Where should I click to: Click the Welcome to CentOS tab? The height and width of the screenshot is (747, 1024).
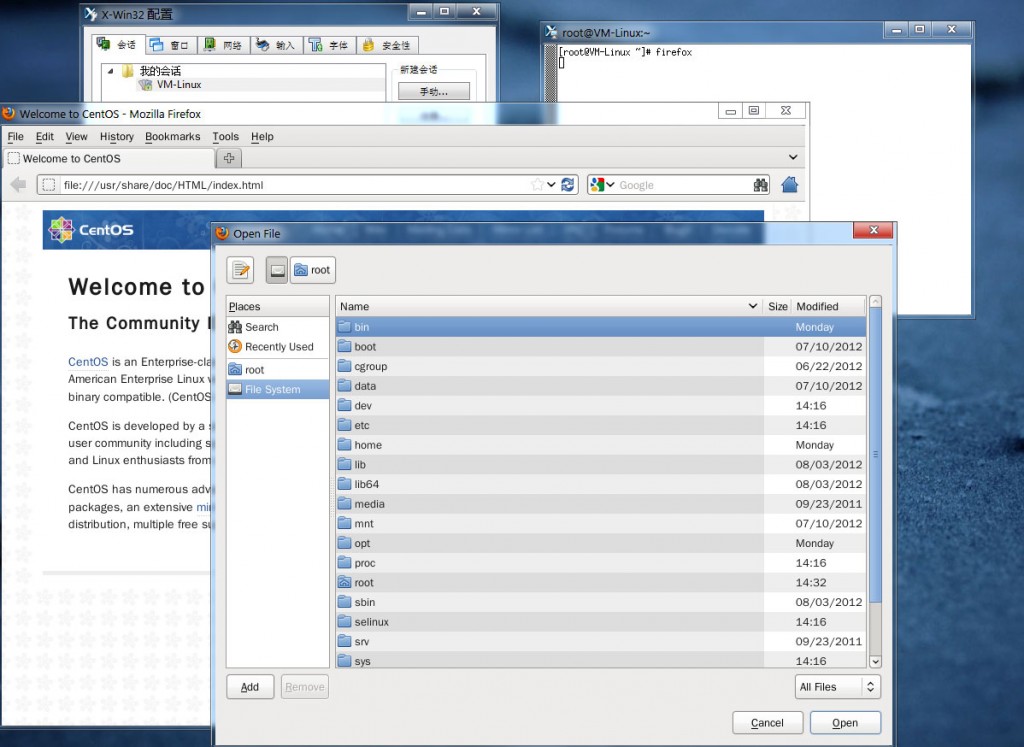click(x=109, y=158)
